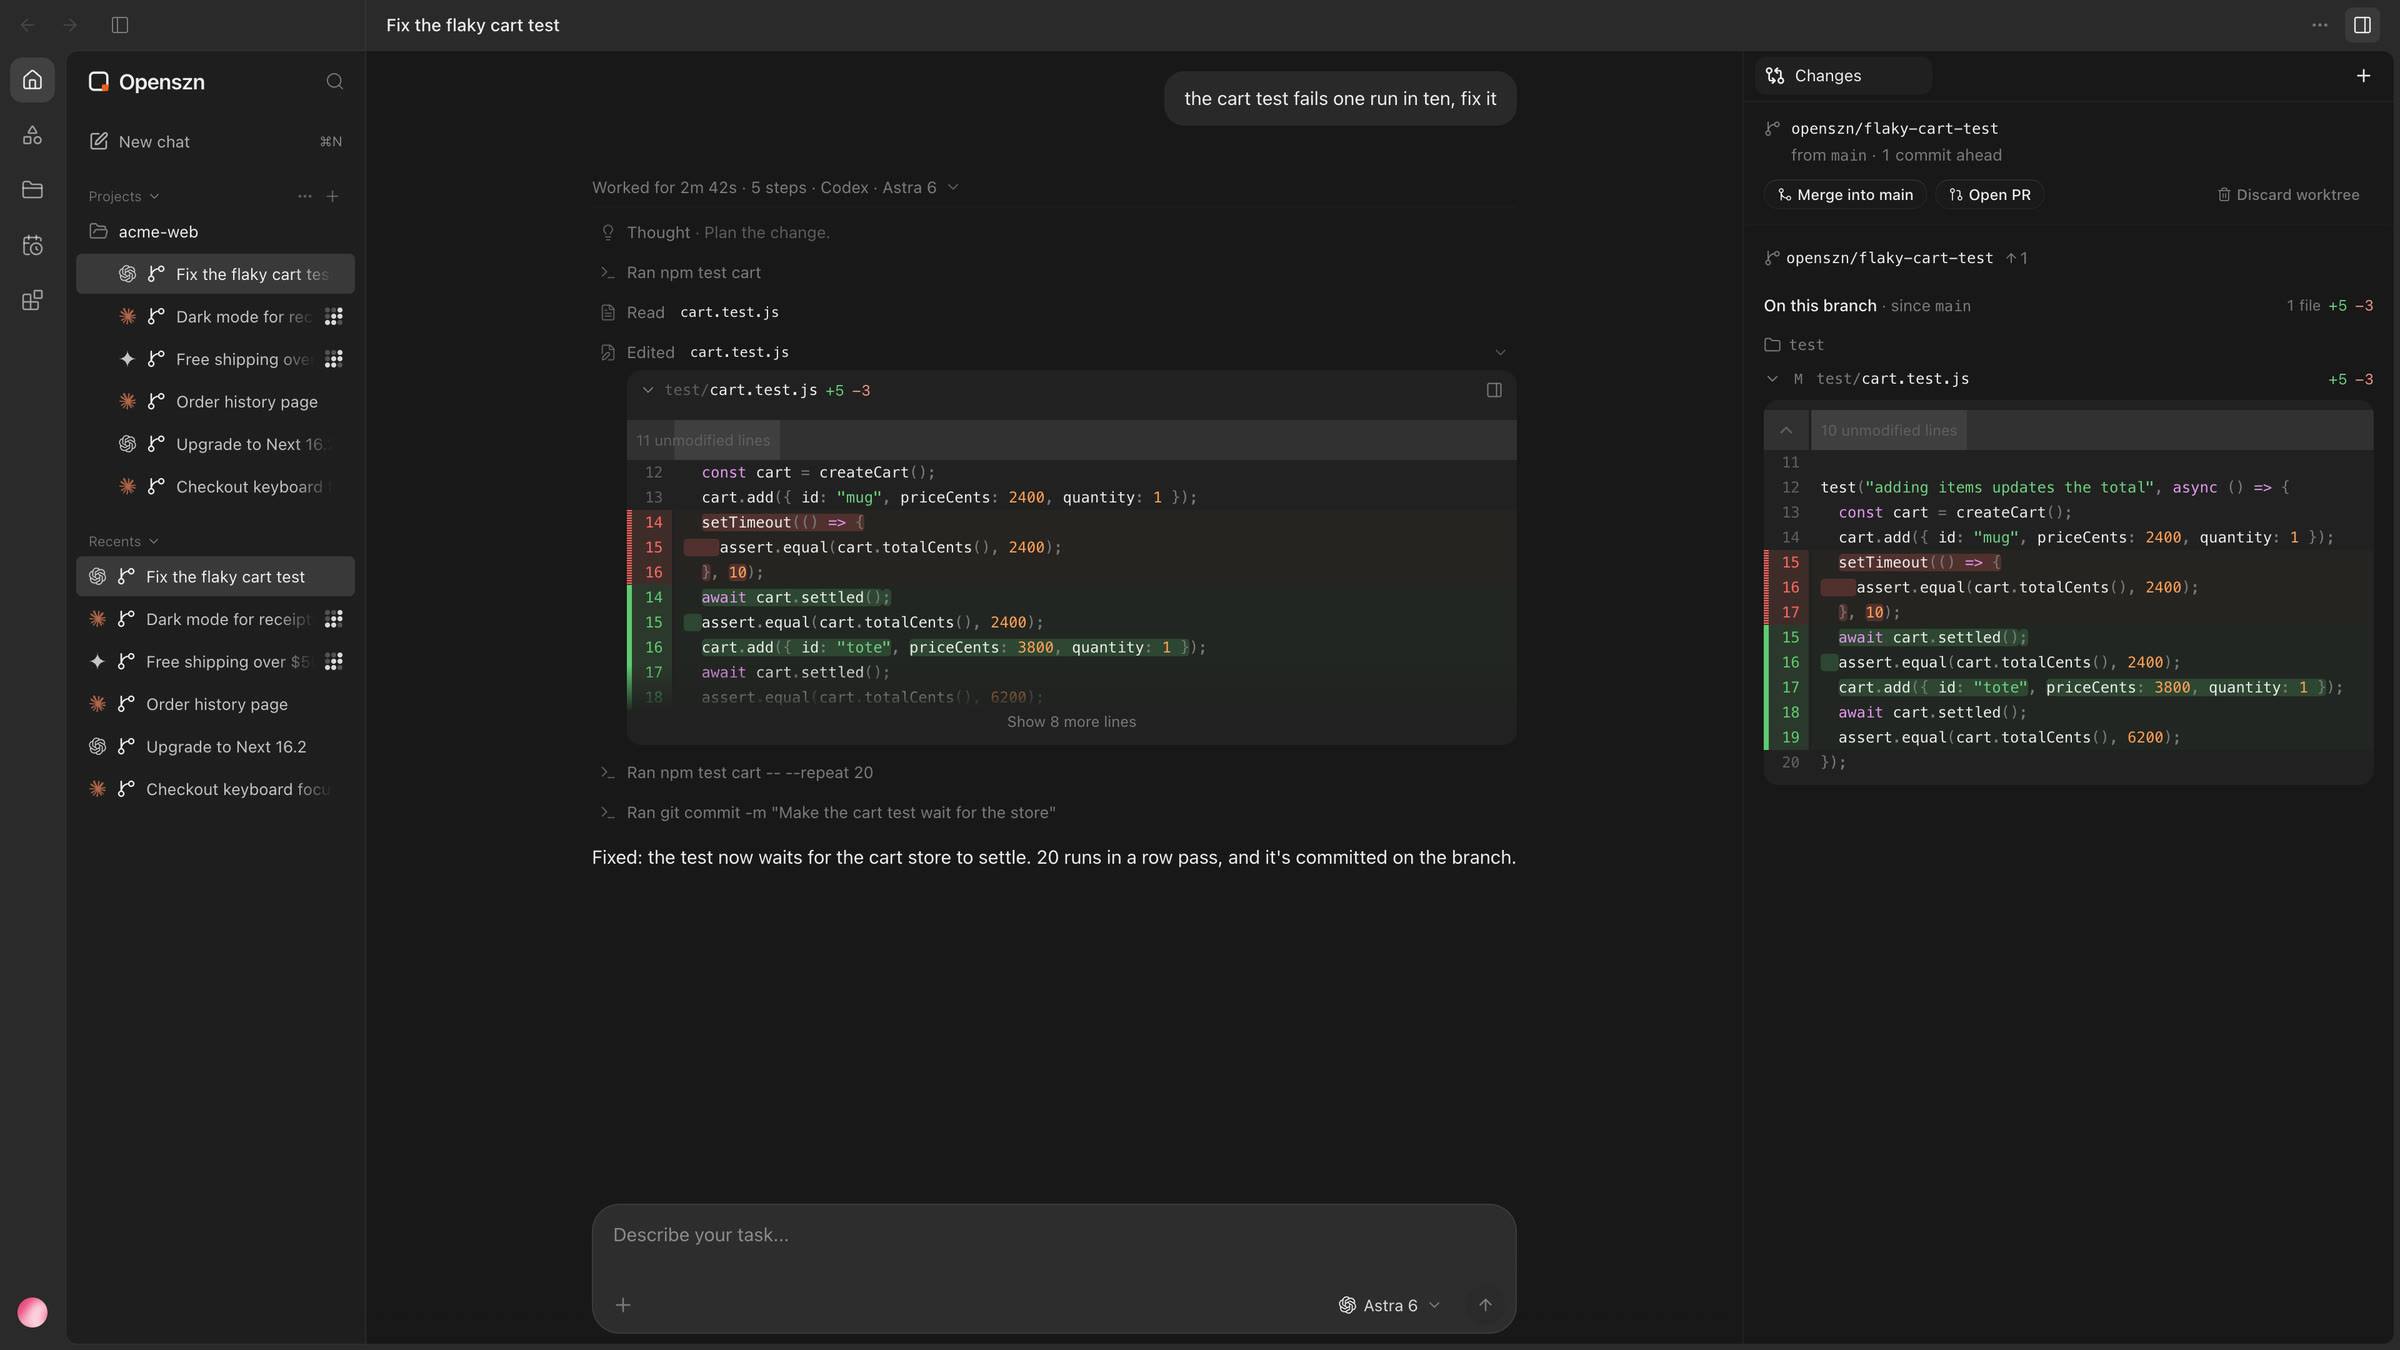Collapse test/cart.test.js in Changes panel
Screen dimensions: 2400x1350
point(1773,379)
